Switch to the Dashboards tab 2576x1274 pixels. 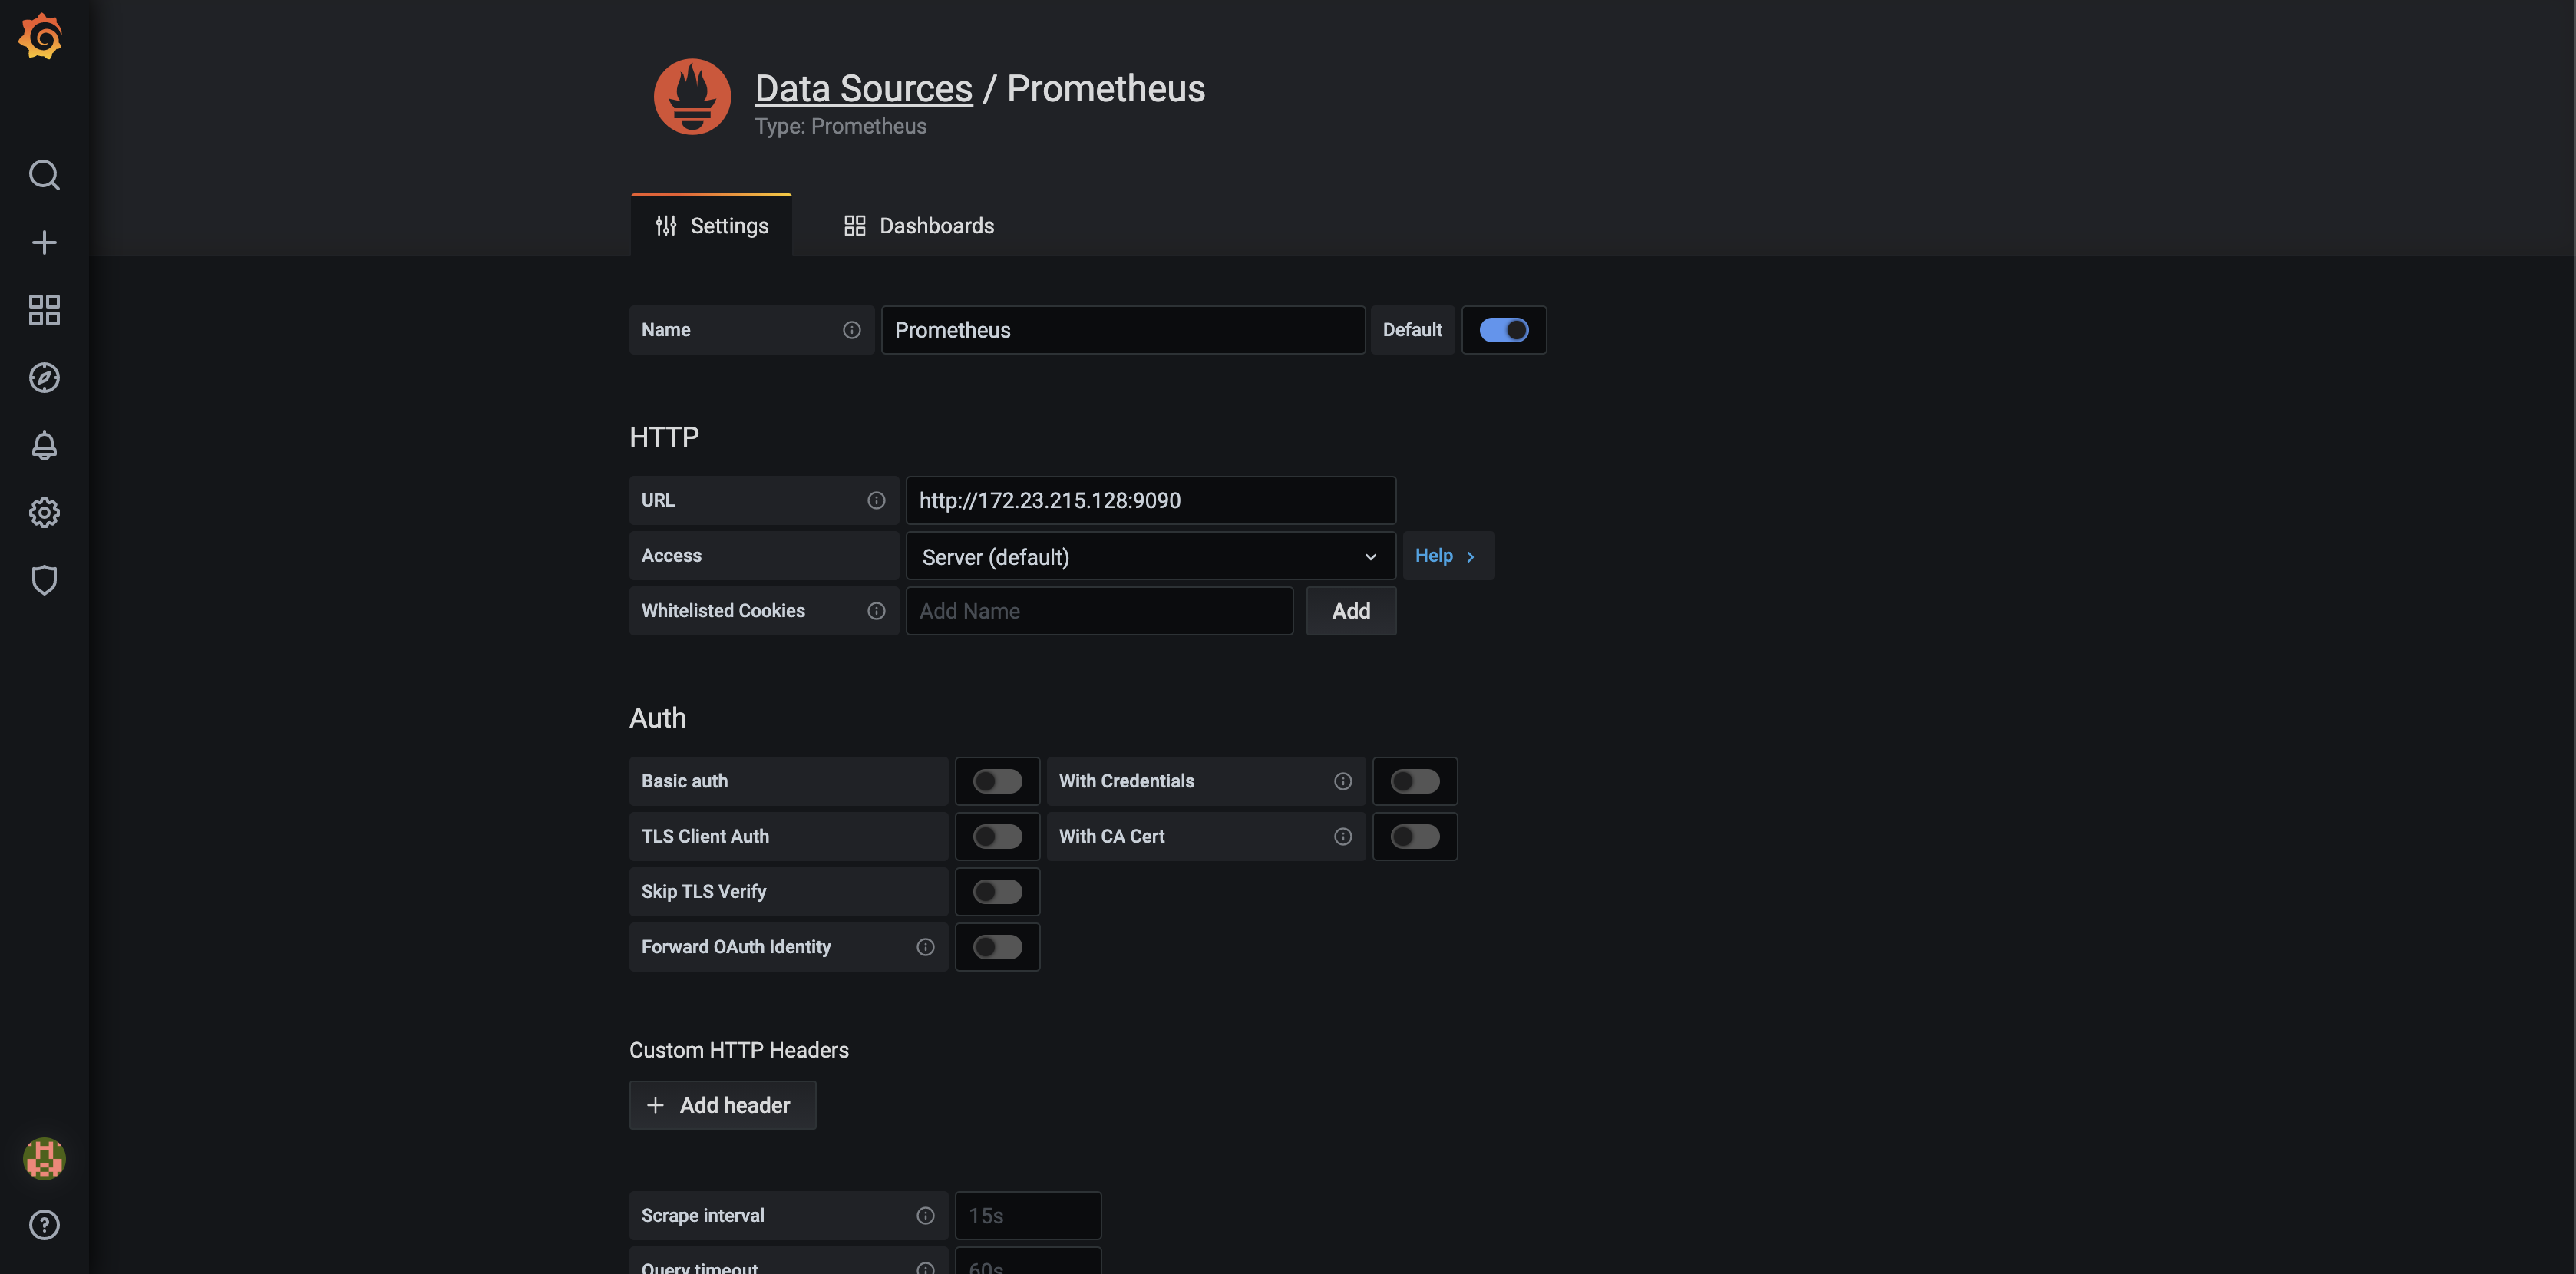click(918, 226)
